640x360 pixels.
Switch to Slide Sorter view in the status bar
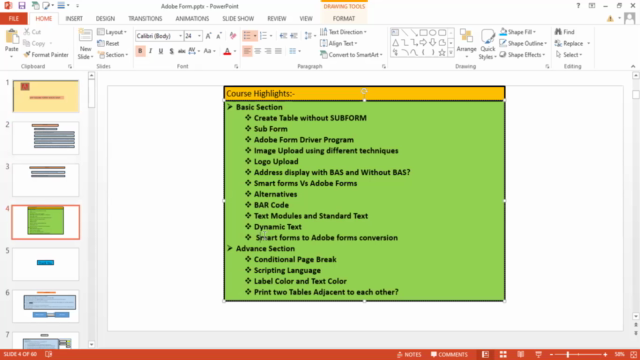coord(503,354)
